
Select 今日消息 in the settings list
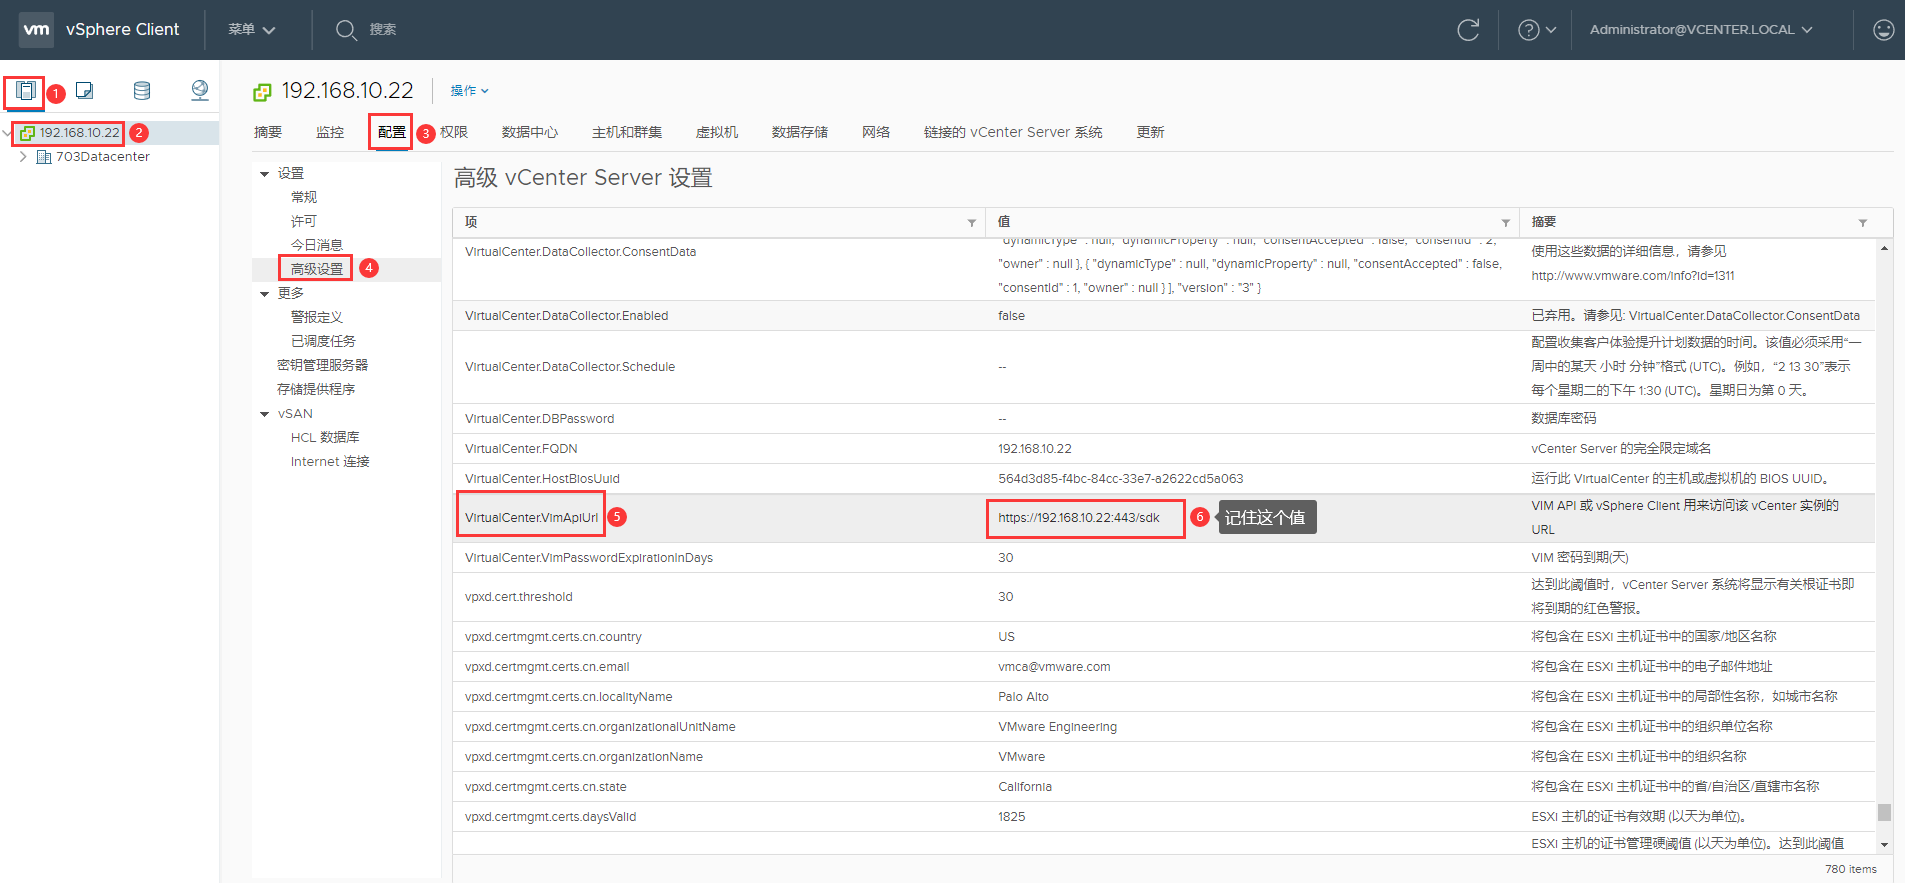click(317, 245)
